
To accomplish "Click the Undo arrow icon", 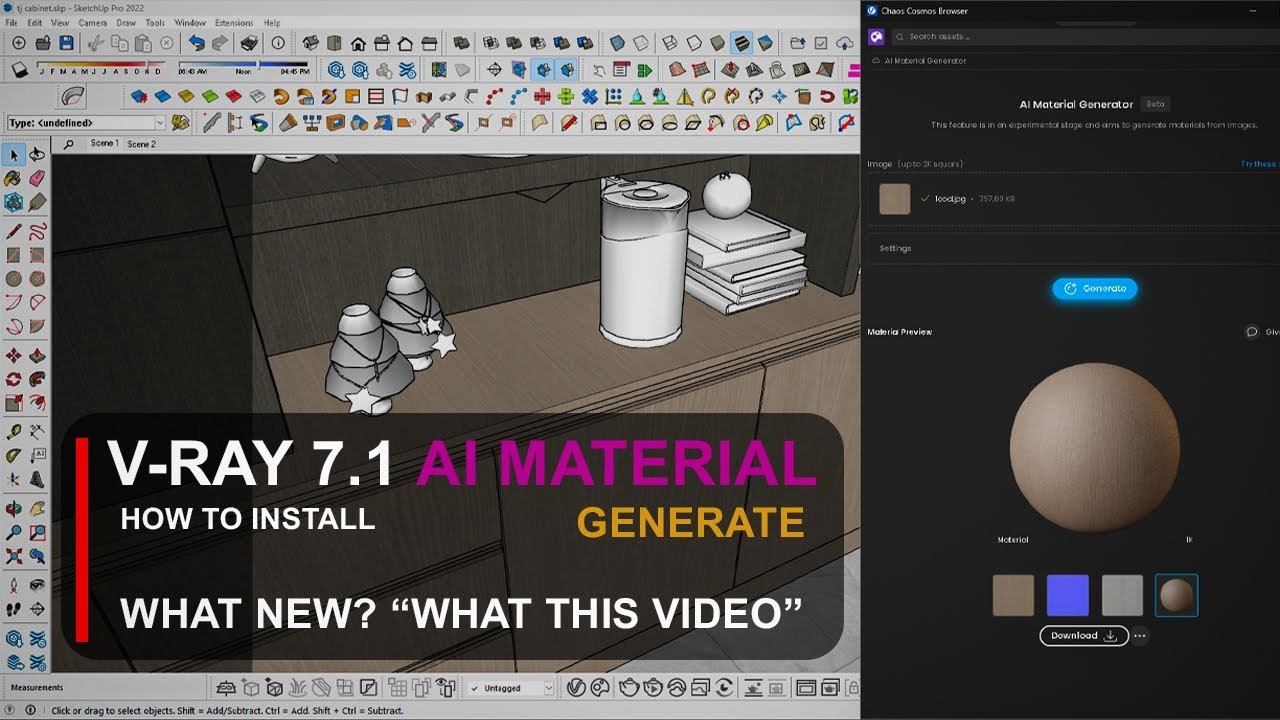I will (196, 43).
